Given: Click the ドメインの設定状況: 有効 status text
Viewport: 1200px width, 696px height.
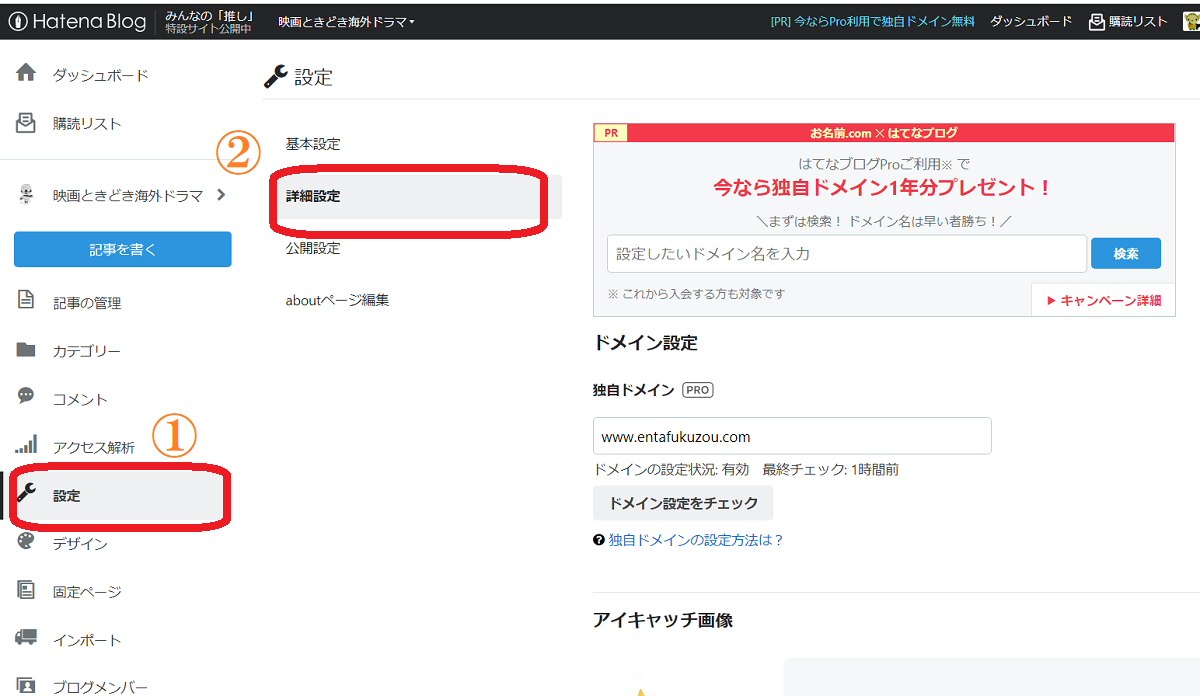Looking at the screenshot, I should (x=670, y=469).
